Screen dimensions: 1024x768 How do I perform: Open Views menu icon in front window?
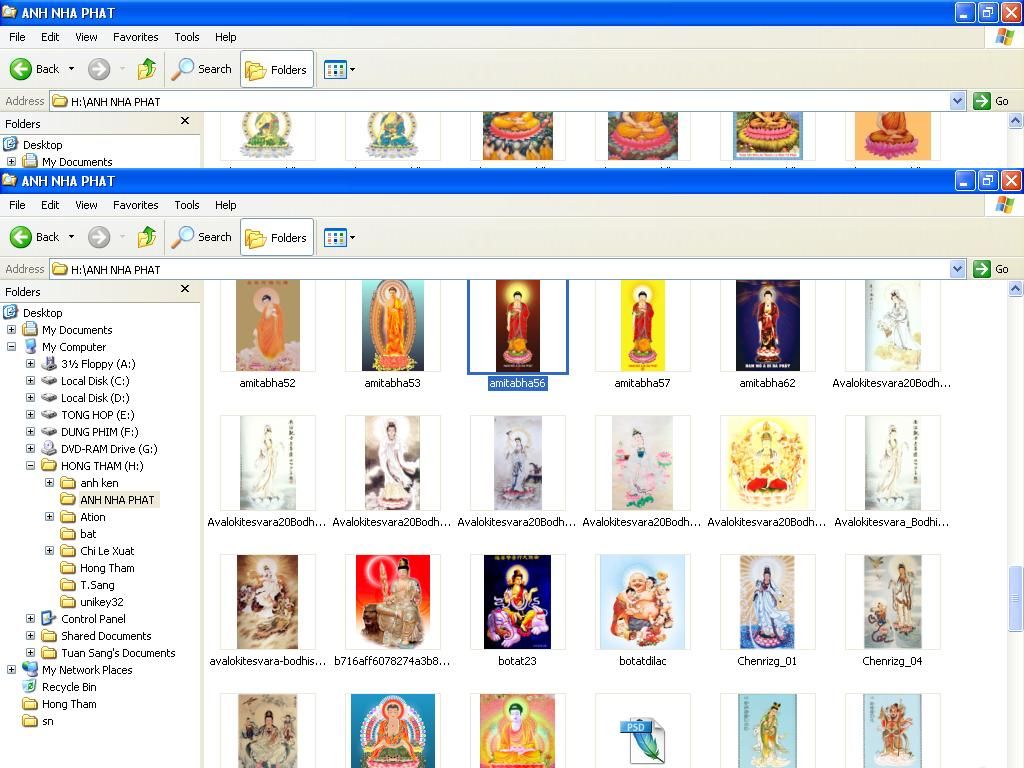point(336,238)
